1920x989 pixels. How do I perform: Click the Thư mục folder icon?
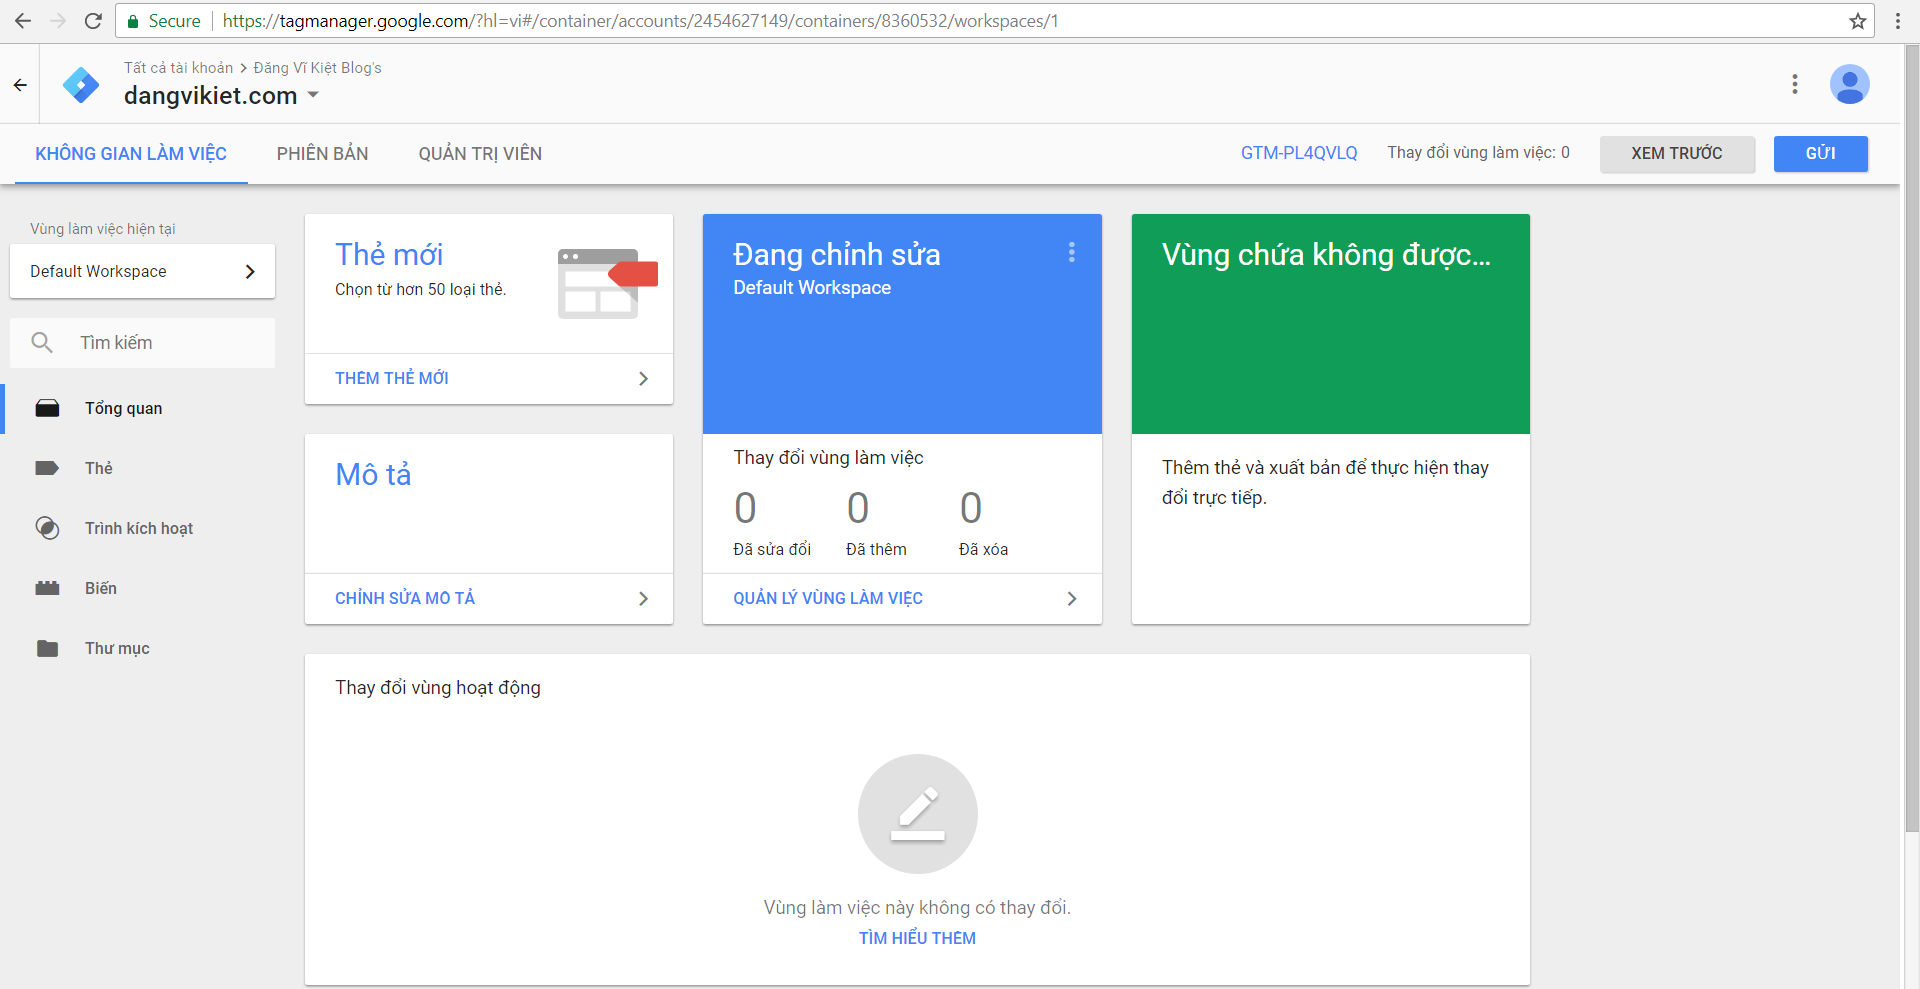tap(47, 648)
